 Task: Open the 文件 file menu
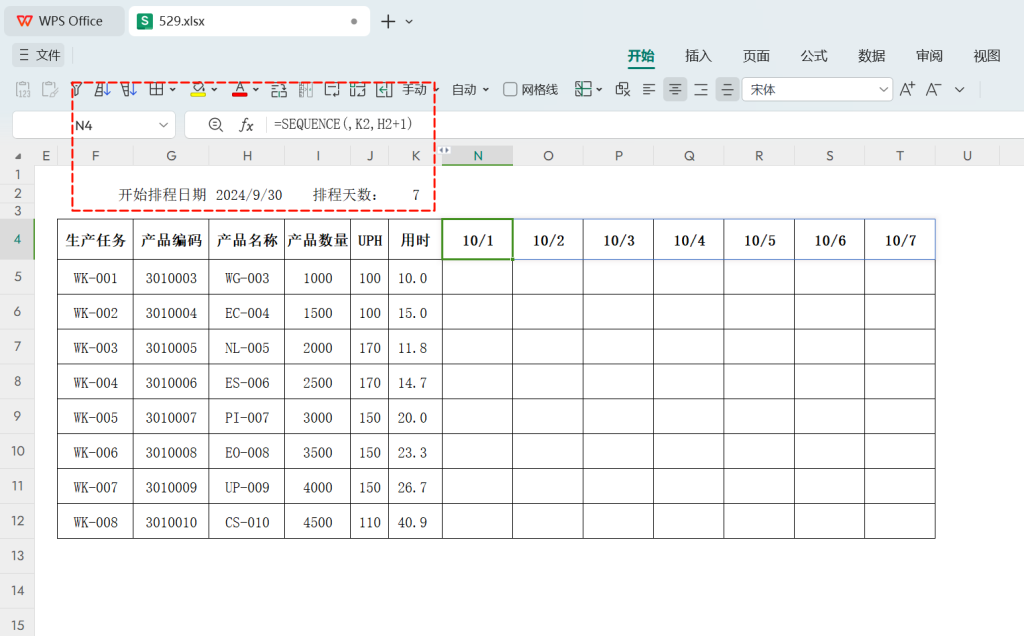click(x=39, y=56)
